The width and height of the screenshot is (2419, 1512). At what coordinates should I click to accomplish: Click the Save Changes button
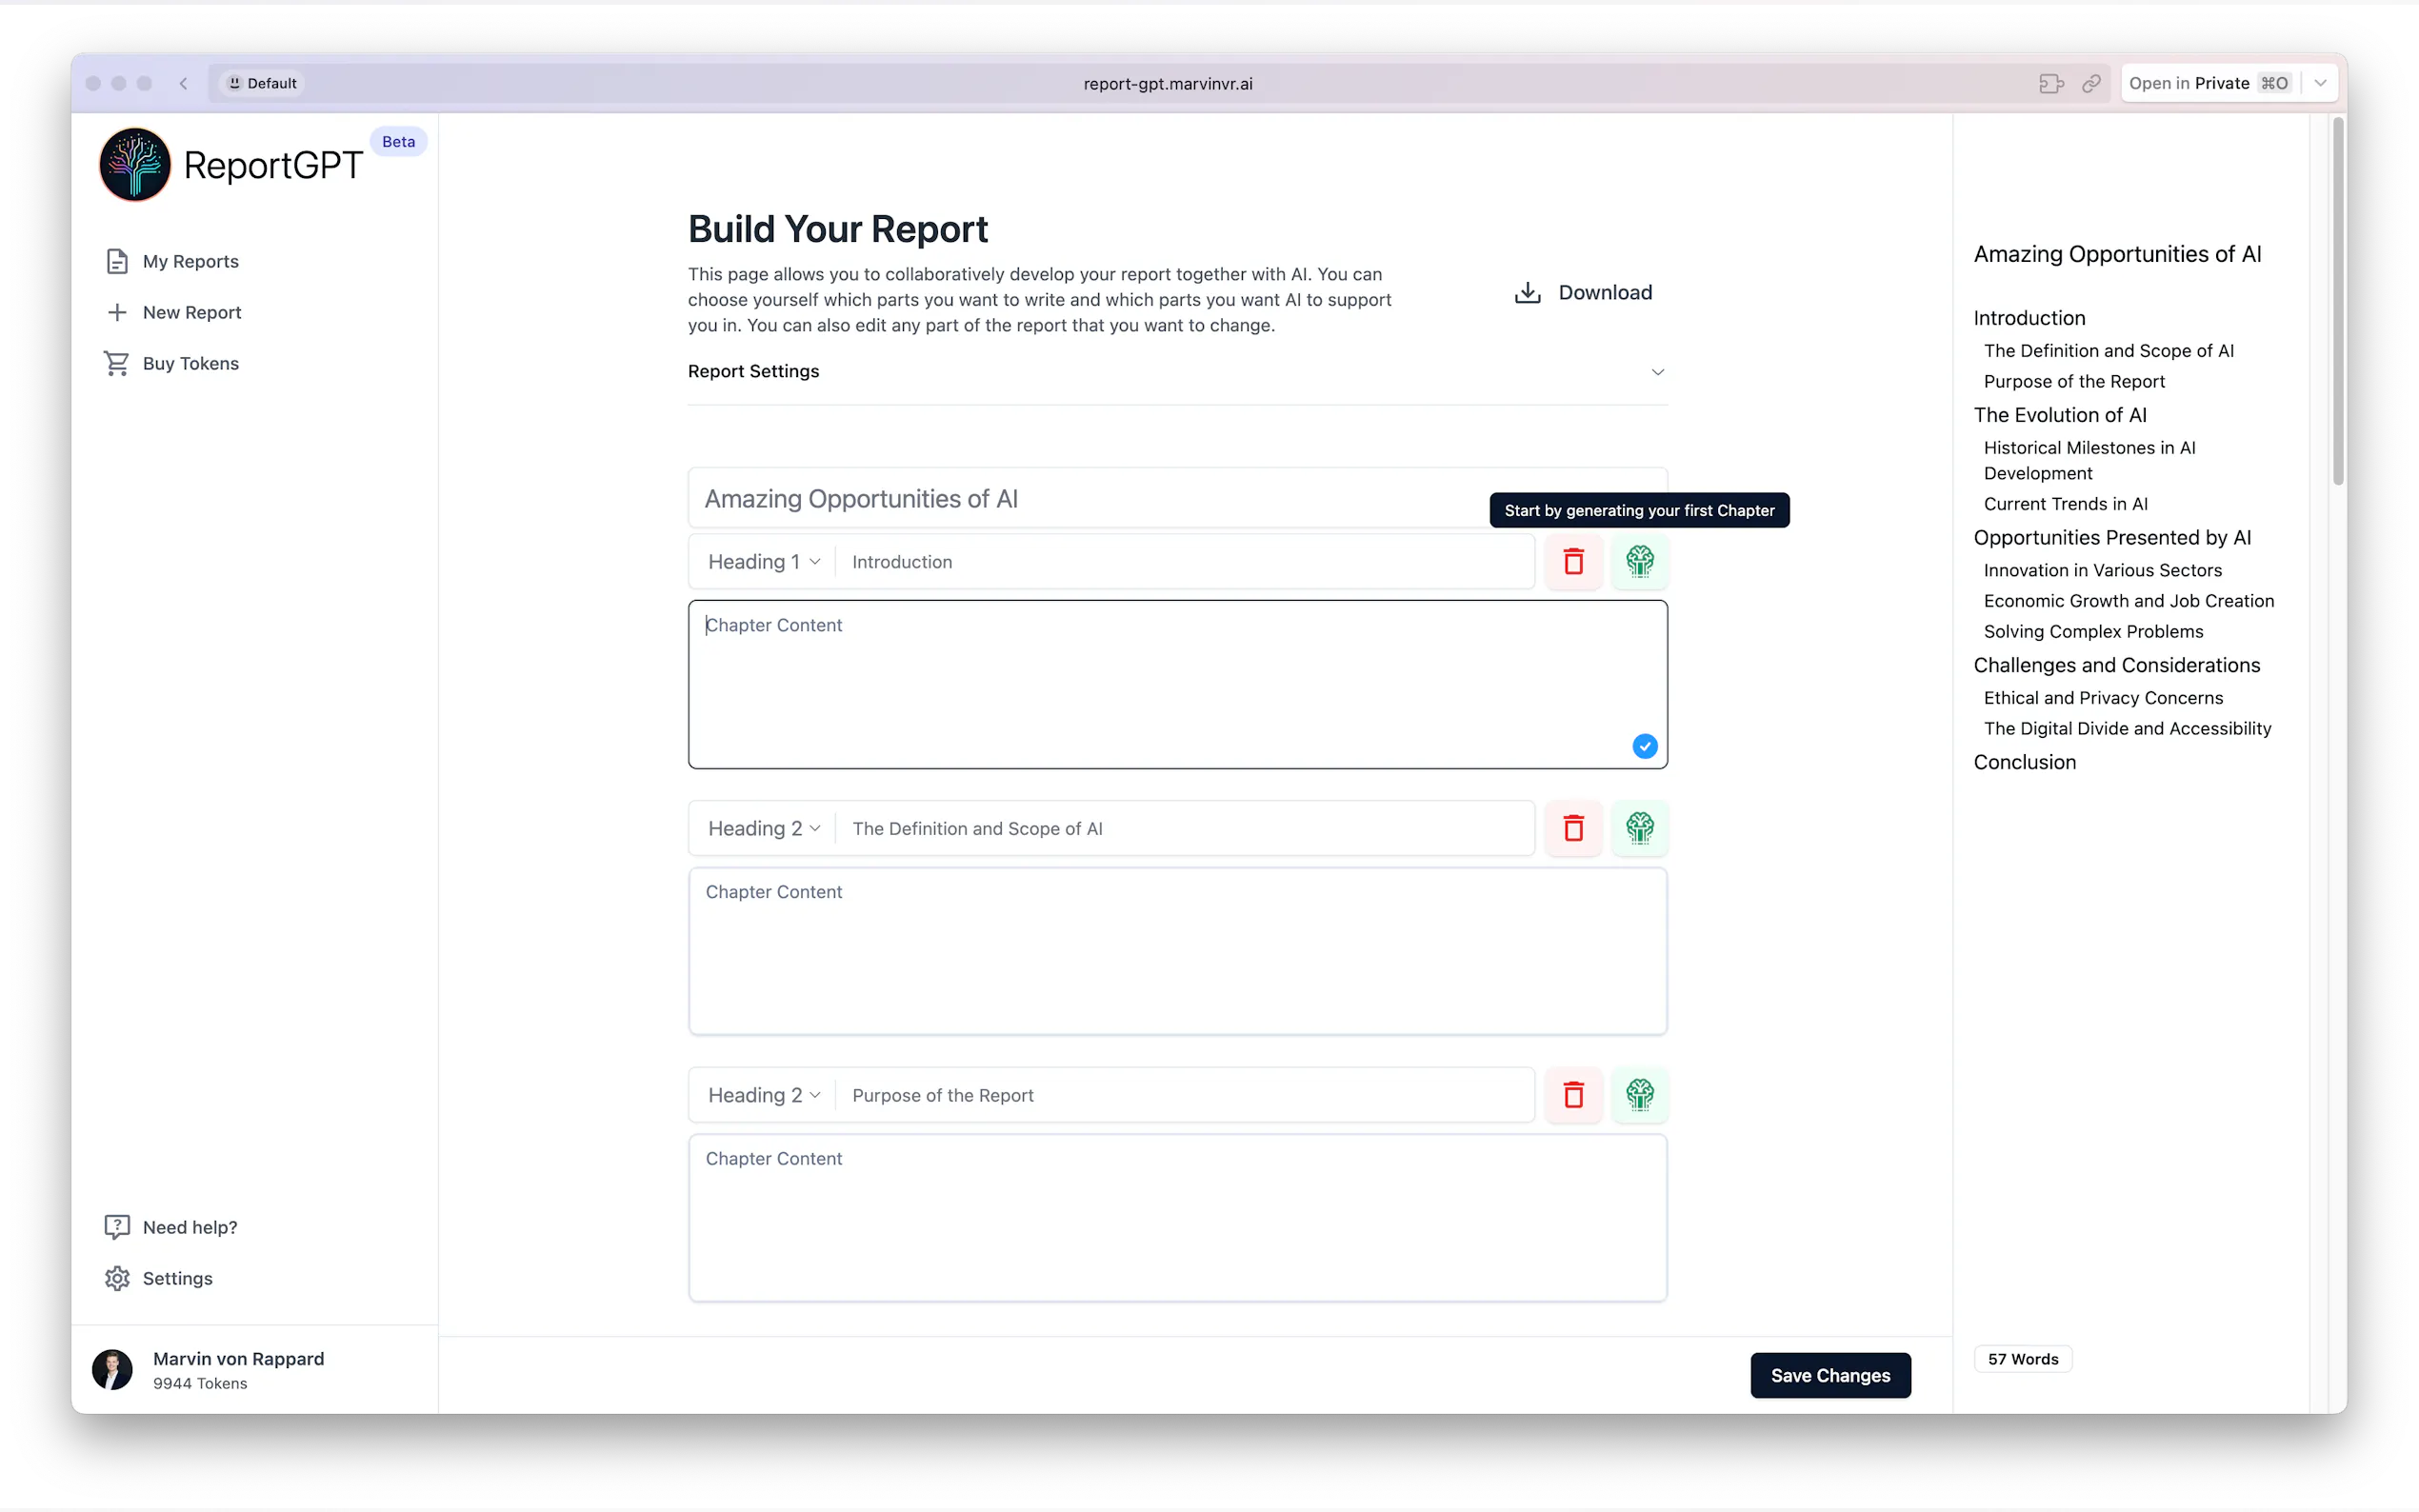[x=1829, y=1375]
